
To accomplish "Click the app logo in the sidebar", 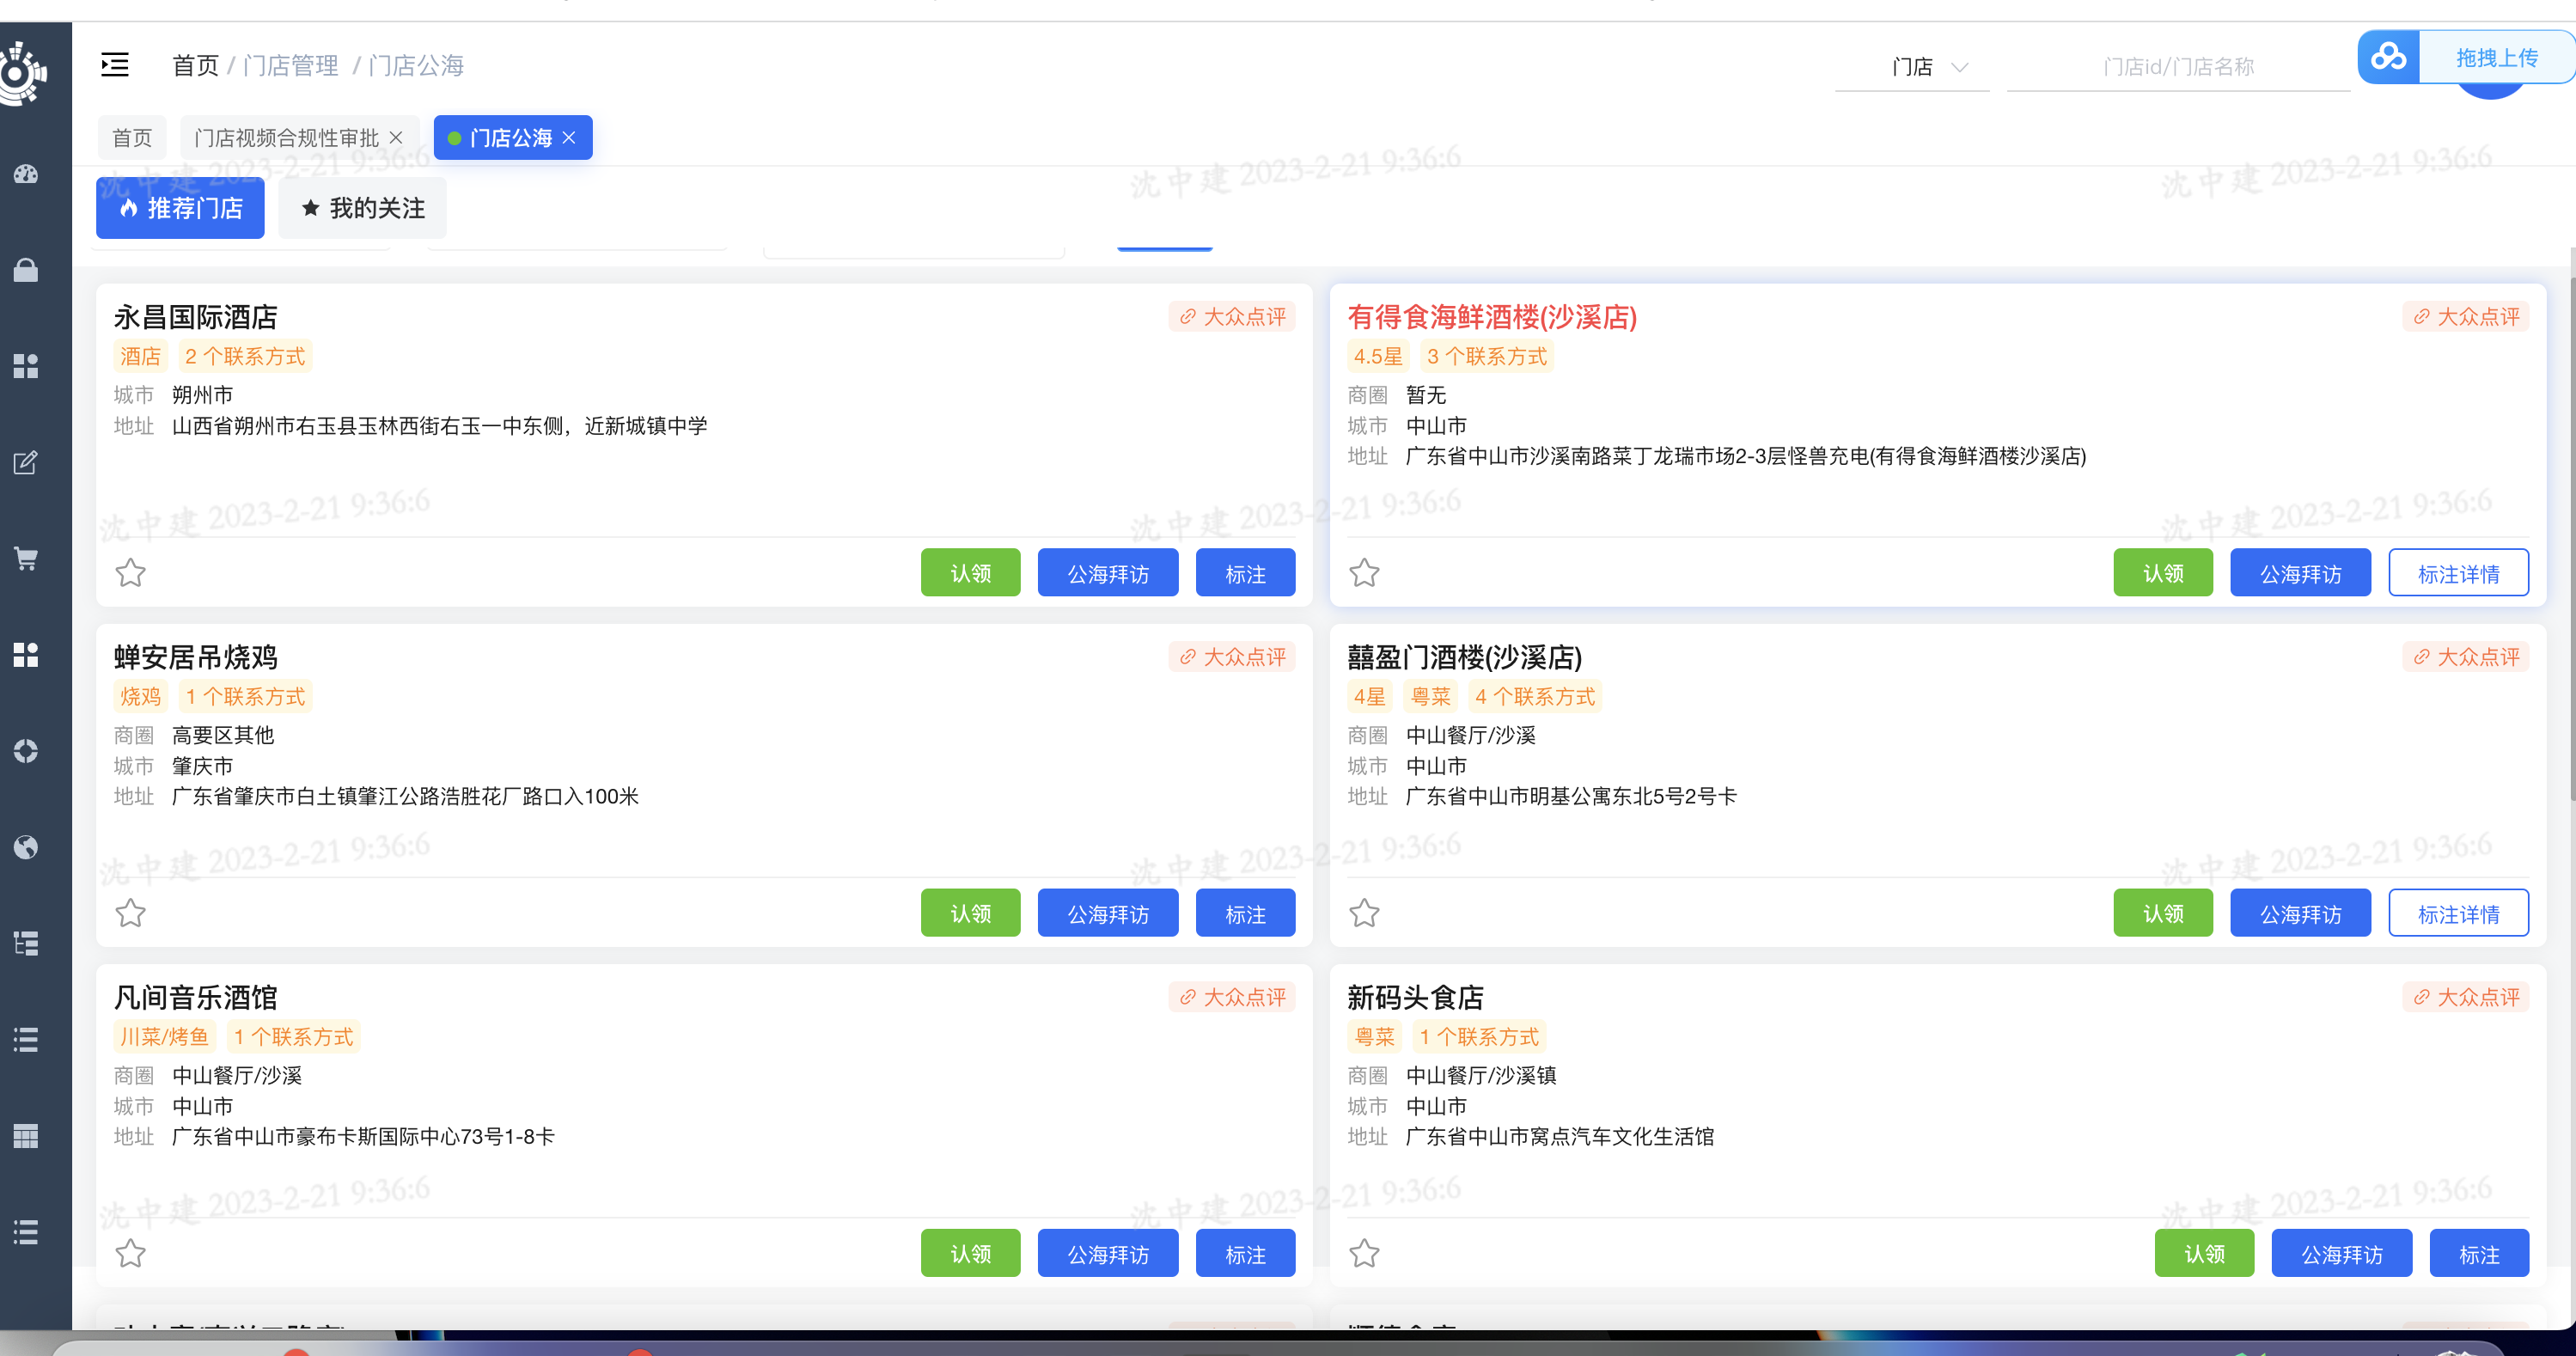I will point(22,73).
